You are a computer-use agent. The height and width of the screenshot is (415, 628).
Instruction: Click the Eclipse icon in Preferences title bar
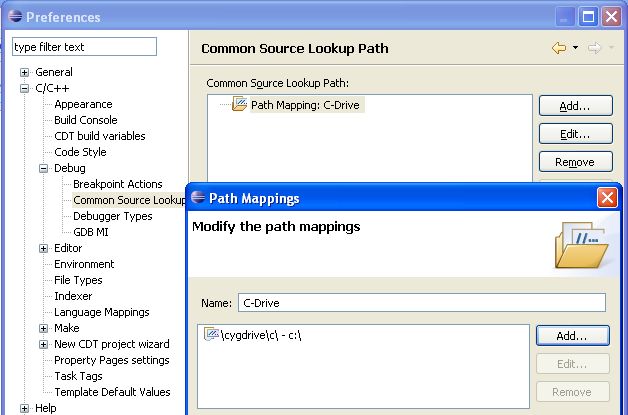pyautogui.click(x=15, y=16)
